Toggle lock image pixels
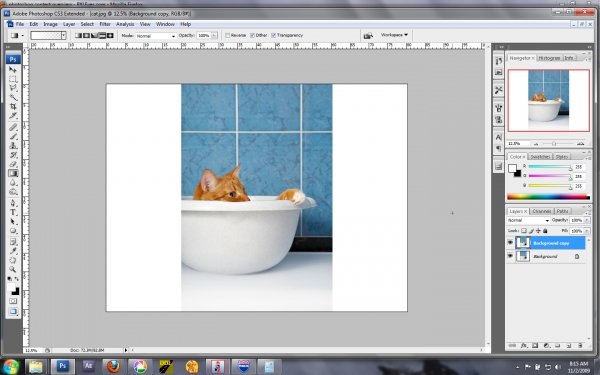The height and width of the screenshot is (375, 600). [531, 231]
